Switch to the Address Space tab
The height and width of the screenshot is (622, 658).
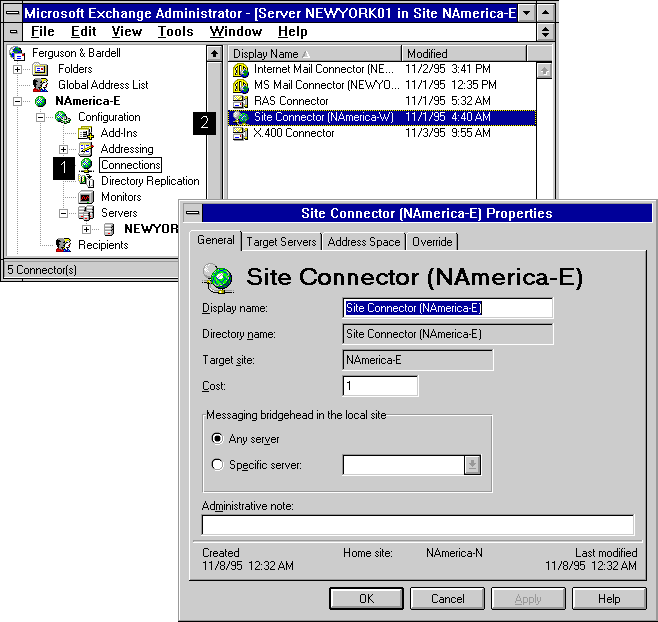(364, 242)
